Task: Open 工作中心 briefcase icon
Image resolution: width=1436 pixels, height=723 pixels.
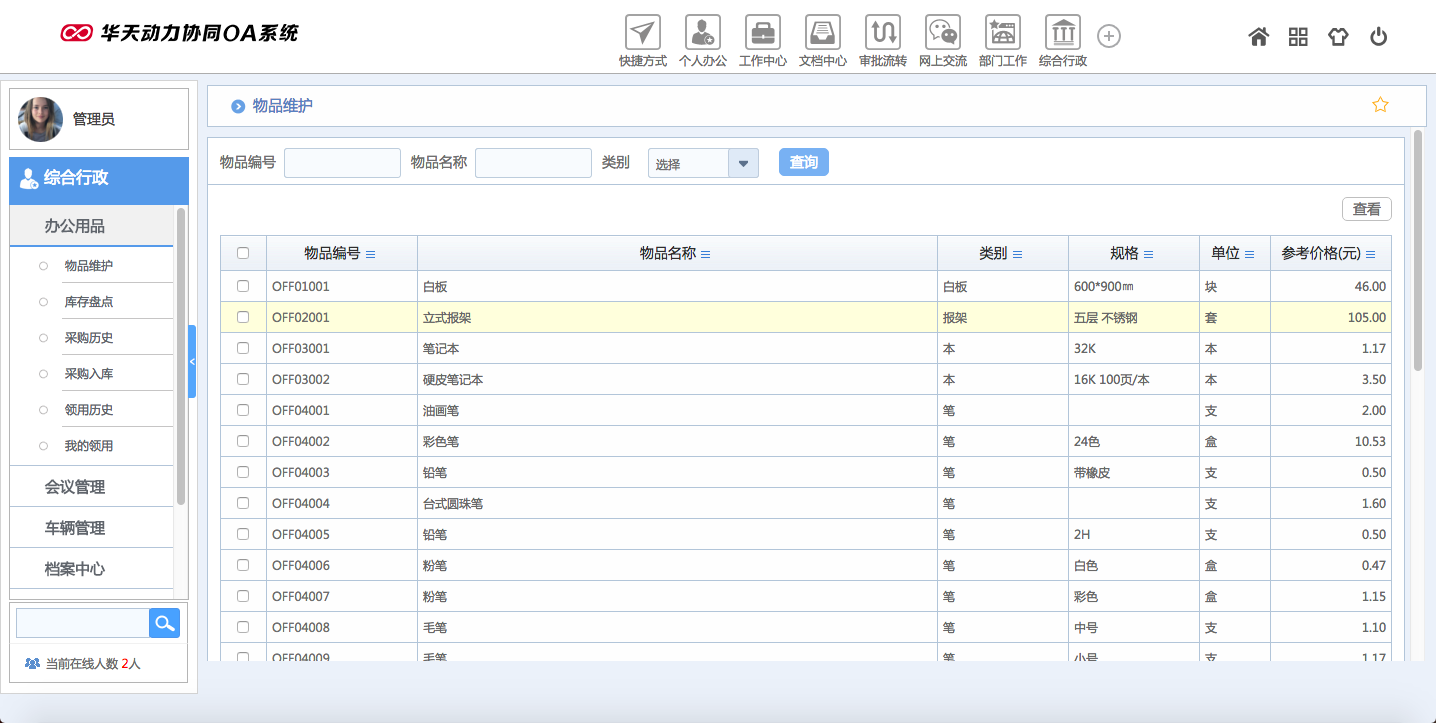Action: (x=762, y=33)
